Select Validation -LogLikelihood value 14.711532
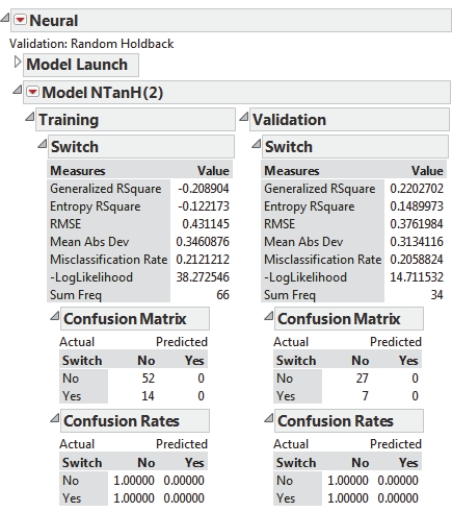Image resolution: width=452 pixels, height=512 pixels. point(417,277)
